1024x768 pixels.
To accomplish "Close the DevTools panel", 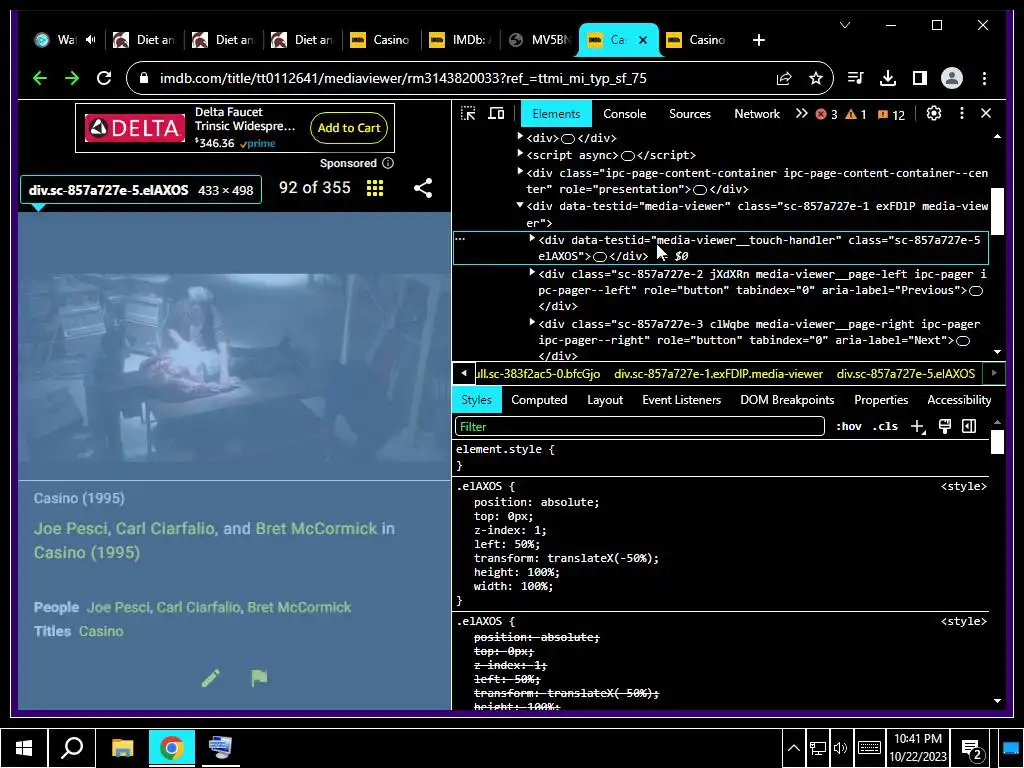I will click(x=986, y=114).
